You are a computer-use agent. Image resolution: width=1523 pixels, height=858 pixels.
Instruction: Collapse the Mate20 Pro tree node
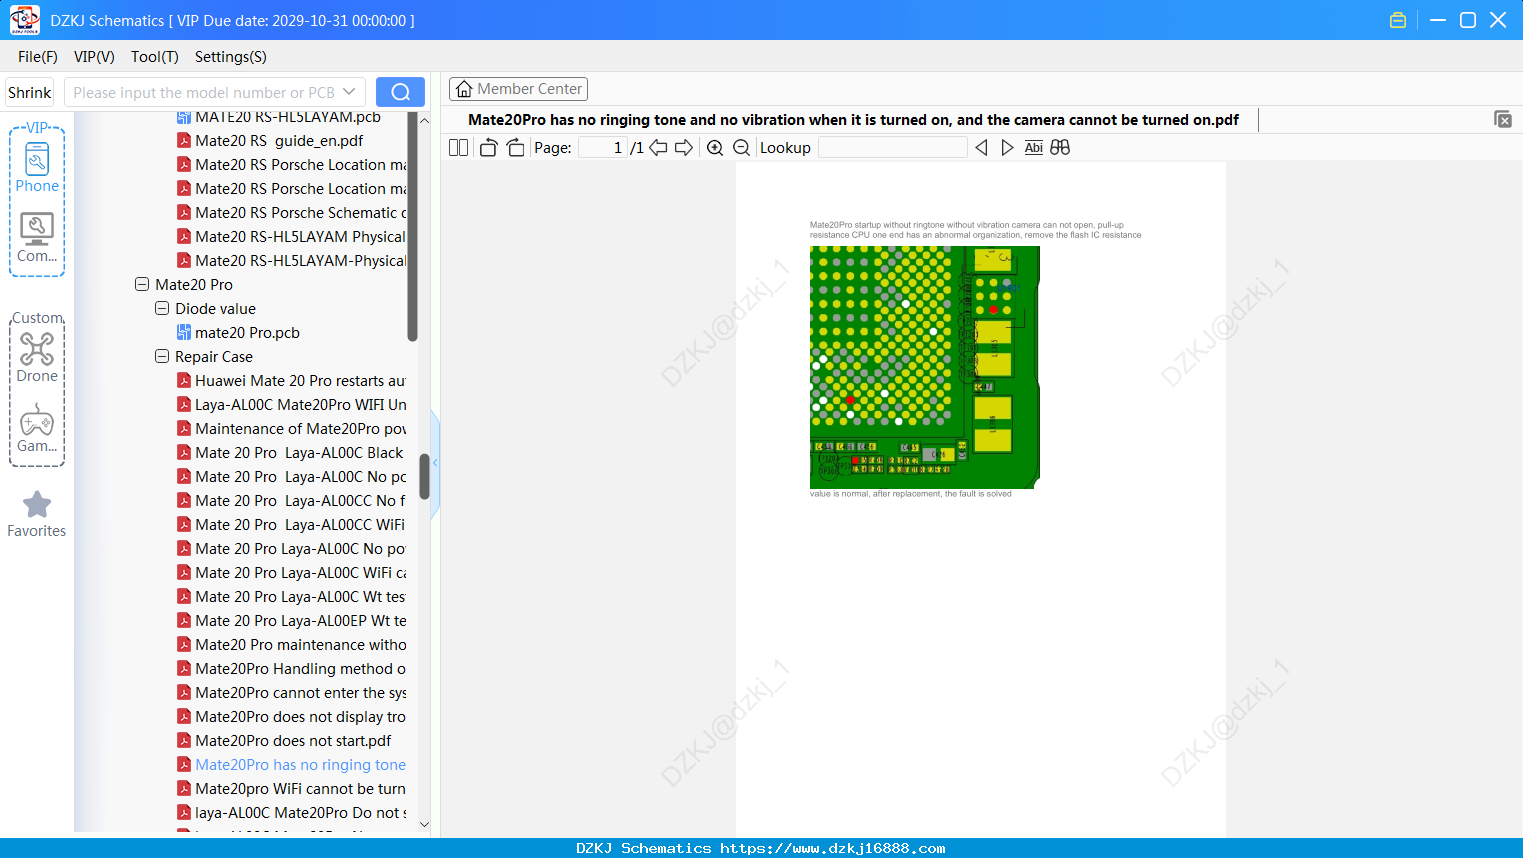pyautogui.click(x=142, y=284)
